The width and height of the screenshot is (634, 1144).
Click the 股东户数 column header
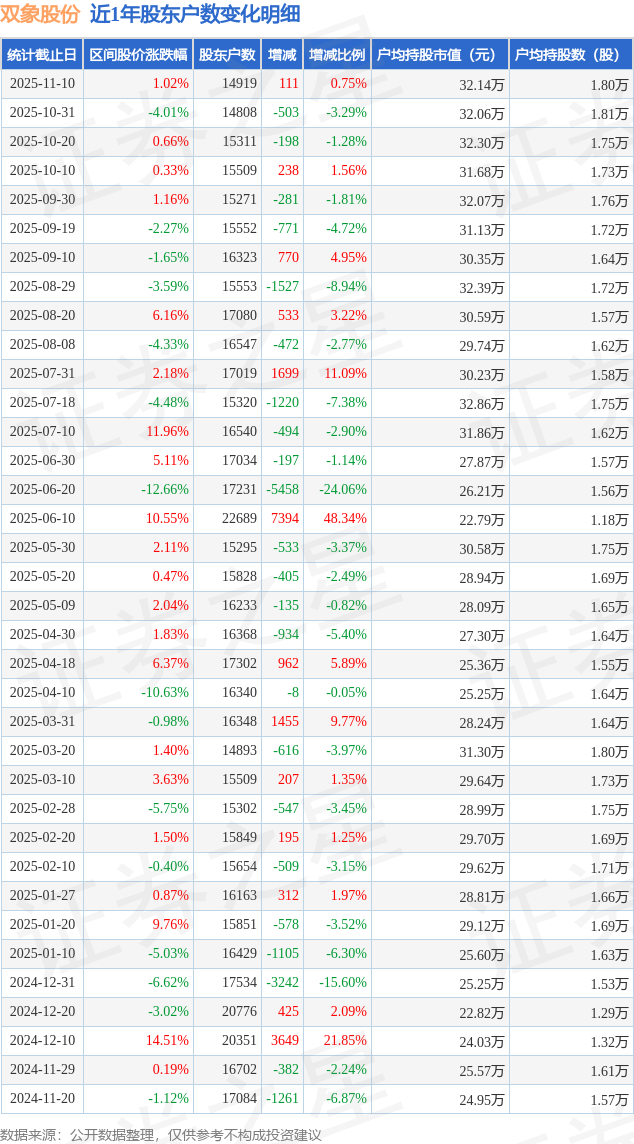click(227, 55)
